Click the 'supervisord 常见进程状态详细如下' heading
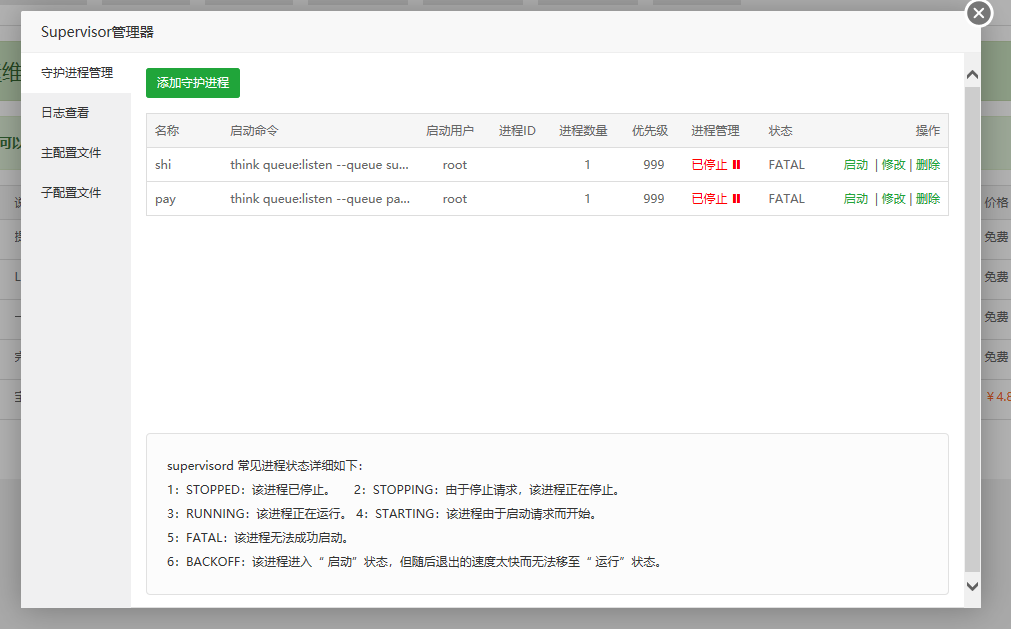1011x629 pixels. click(265, 466)
